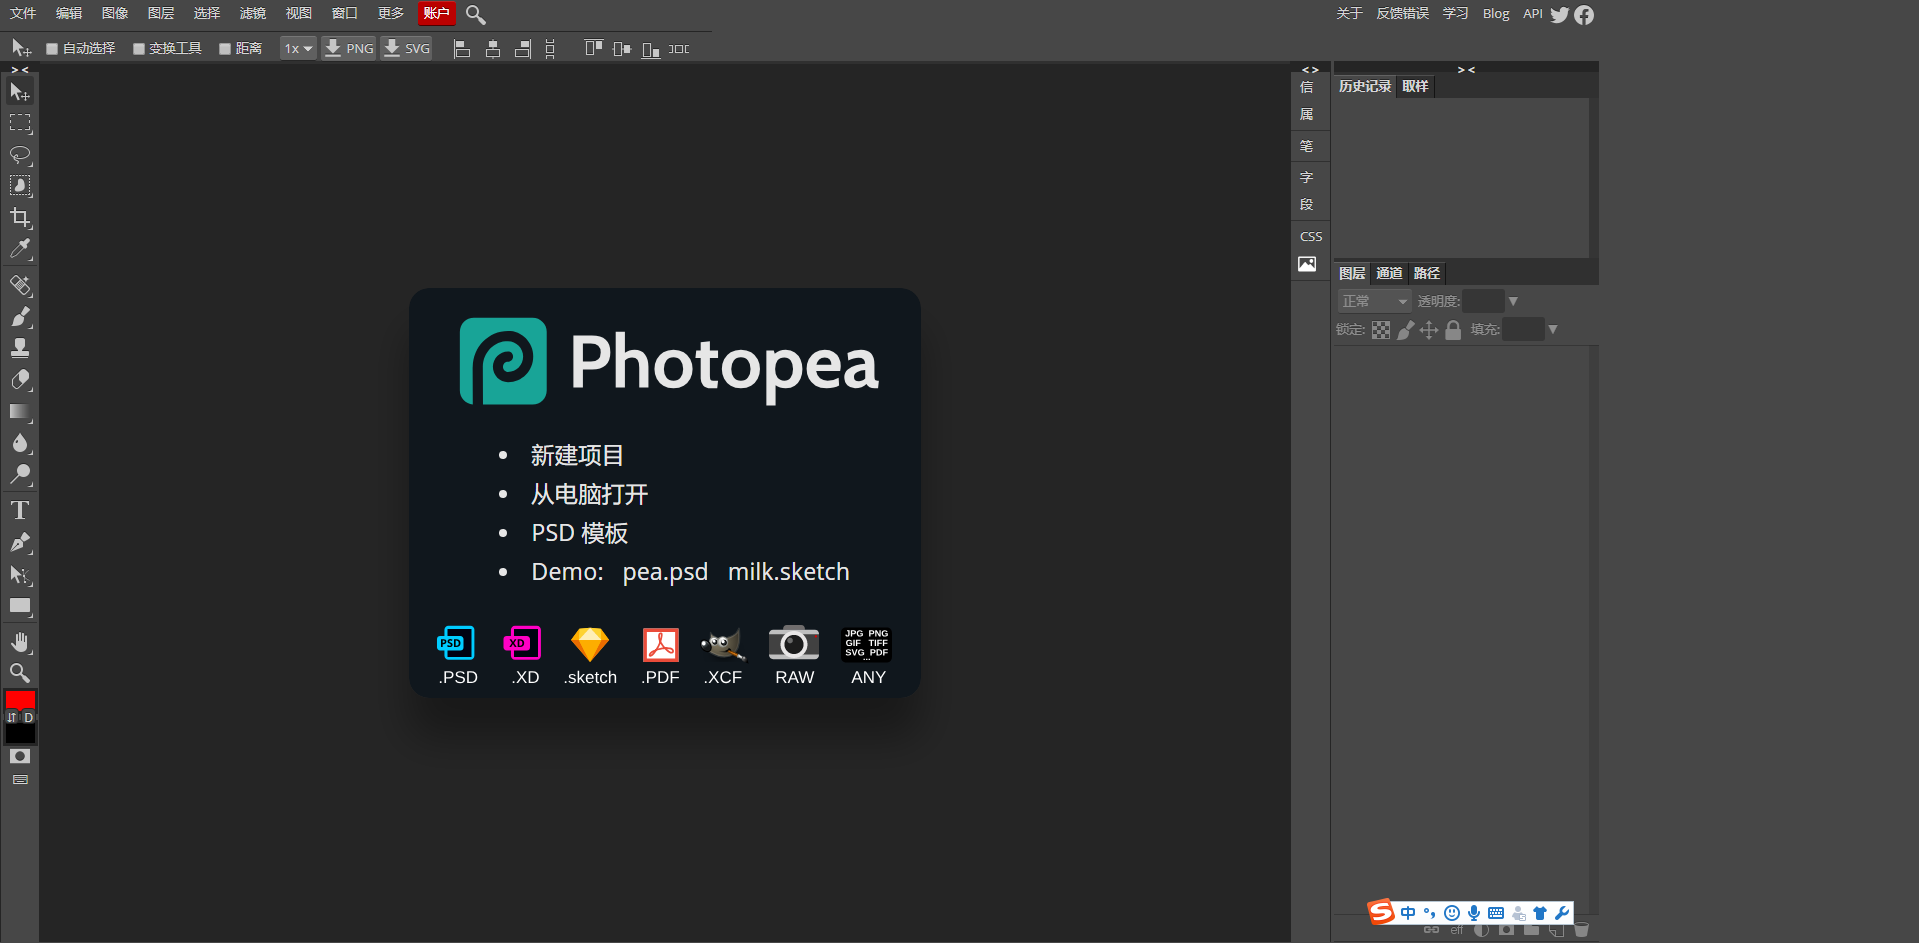The height and width of the screenshot is (943, 1919).
Task: Click the 透明度 value field
Action: pos(1483,301)
